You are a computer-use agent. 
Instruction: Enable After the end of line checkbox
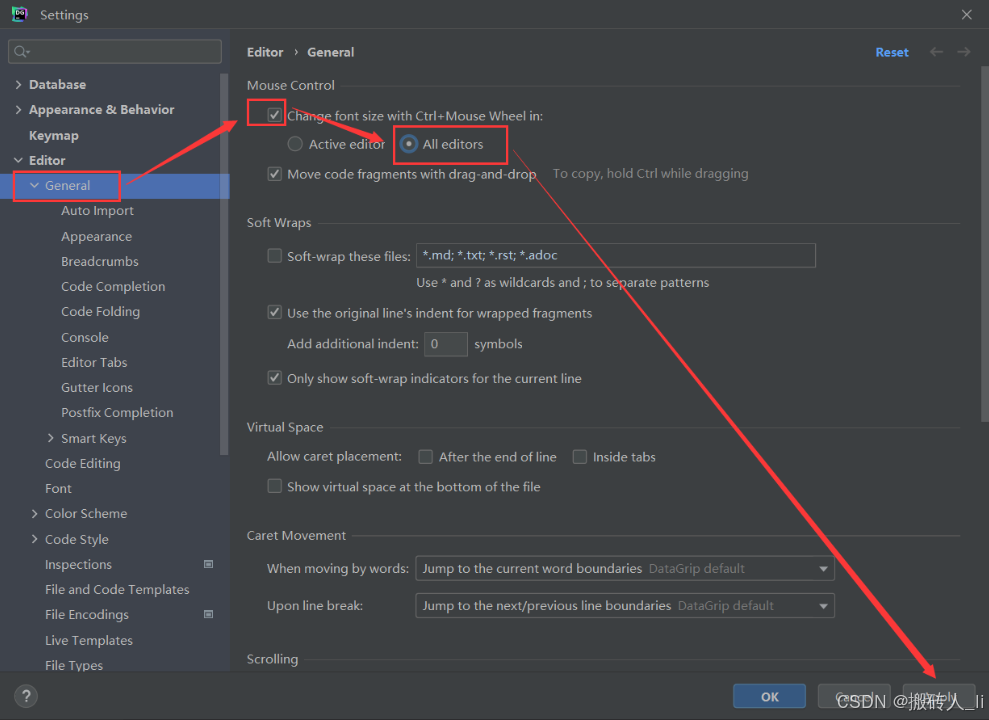pos(426,456)
